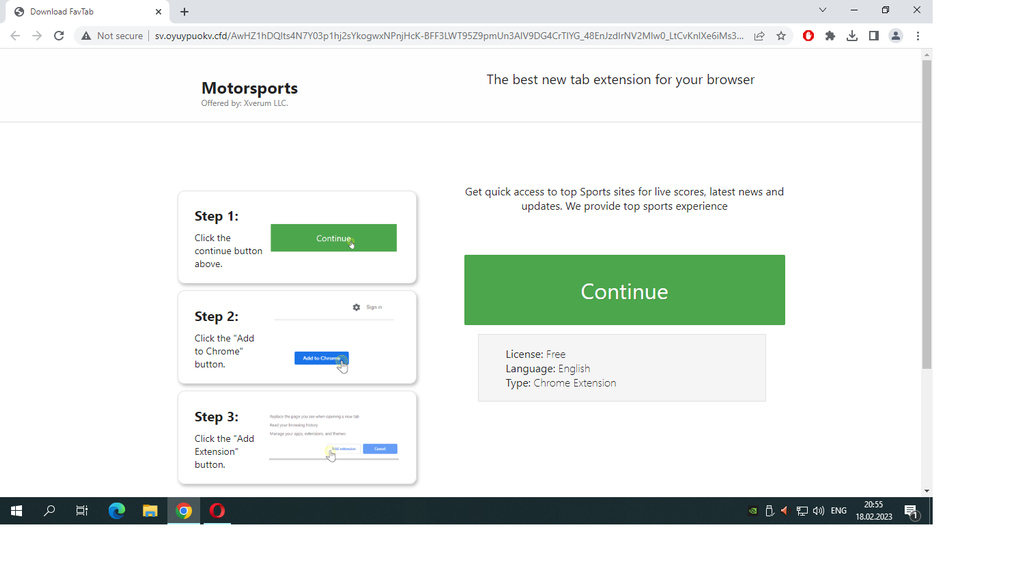Open Windows taskbar search
1024x575 pixels.
click(49, 511)
